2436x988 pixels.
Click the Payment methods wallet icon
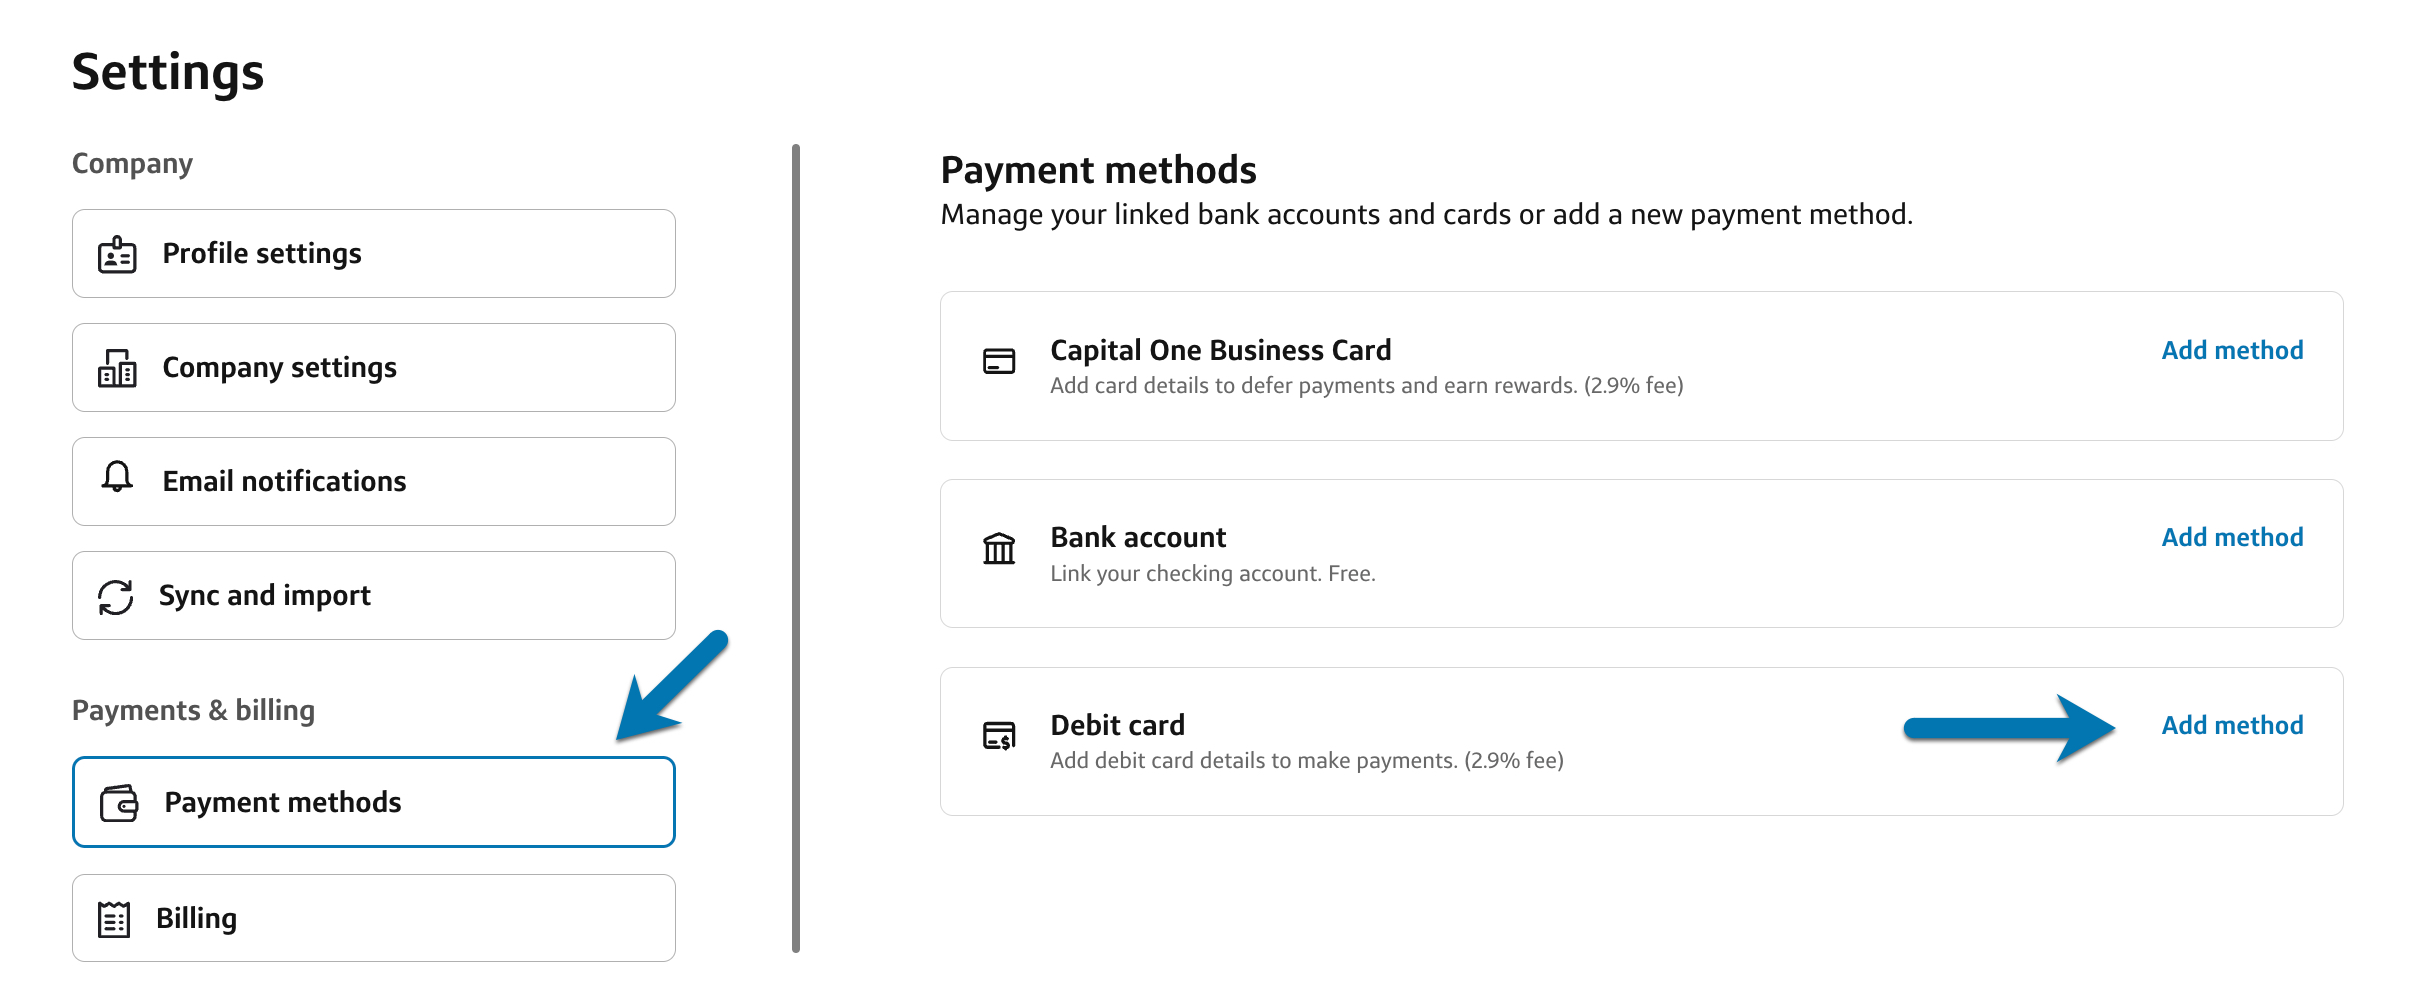click(119, 803)
